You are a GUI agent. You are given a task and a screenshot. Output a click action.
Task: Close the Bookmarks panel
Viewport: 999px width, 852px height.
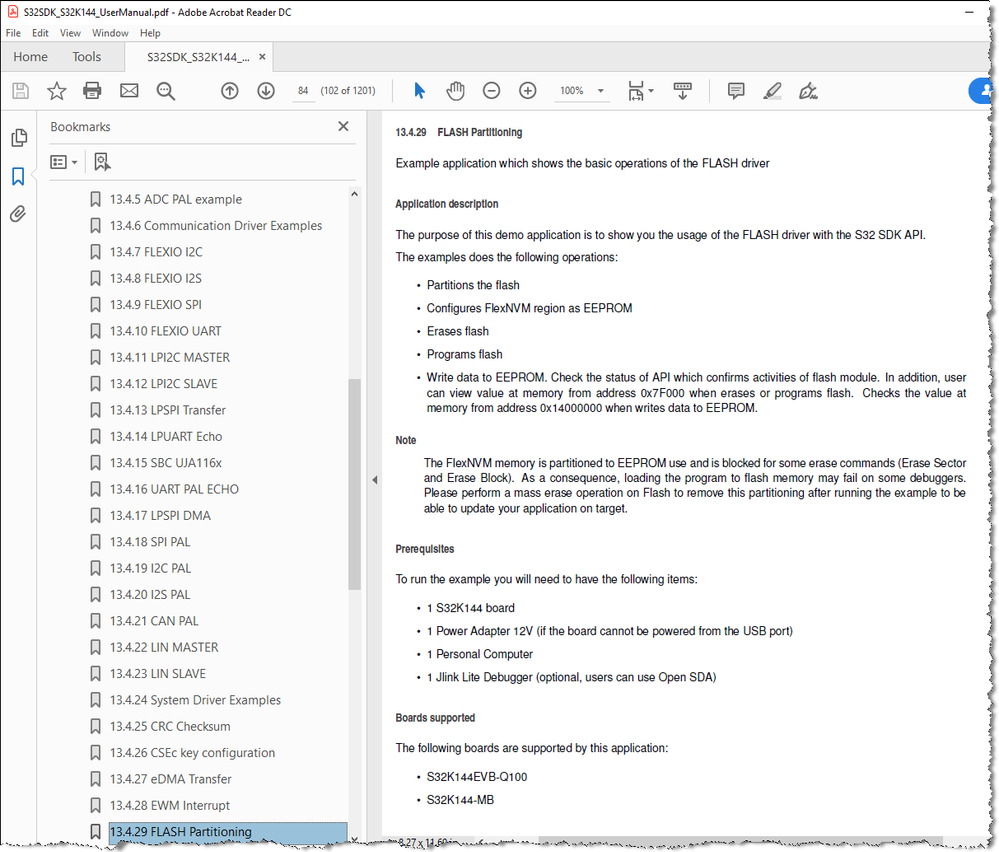pyautogui.click(x=343, y=126)
